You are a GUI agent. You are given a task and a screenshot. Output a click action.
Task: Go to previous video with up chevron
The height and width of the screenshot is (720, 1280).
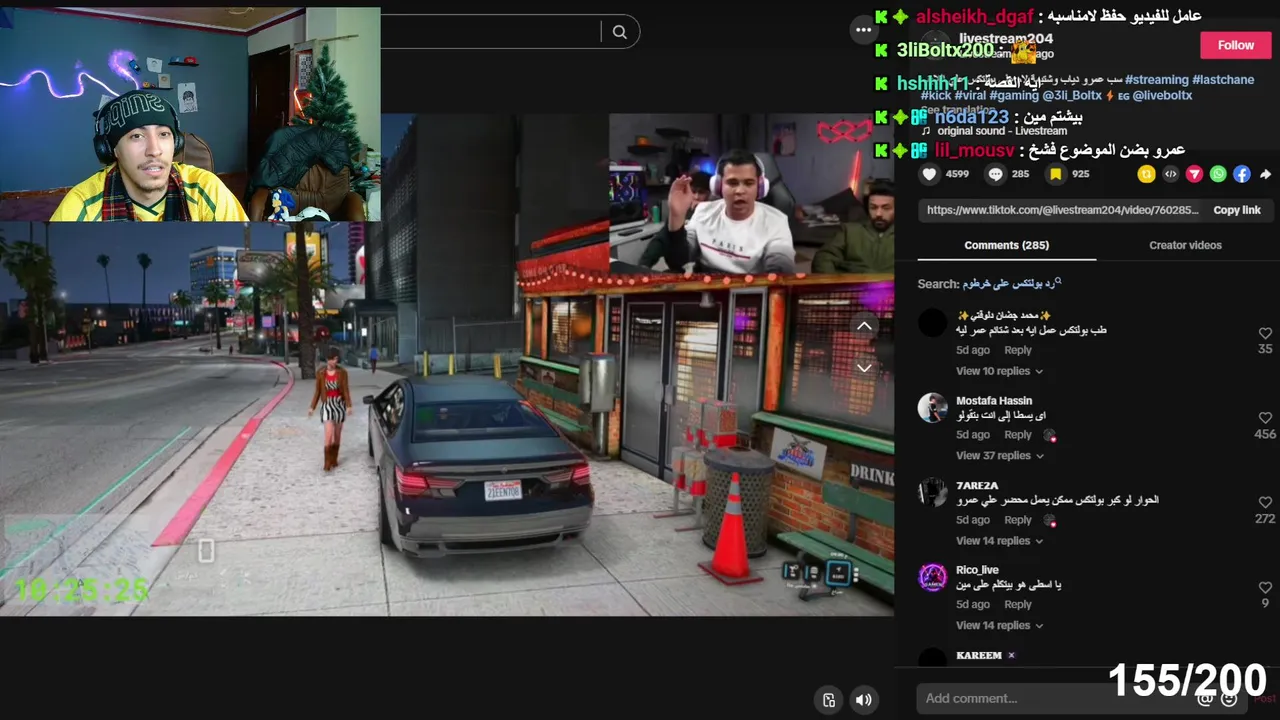pyautogui.click(x=864, y=326)
